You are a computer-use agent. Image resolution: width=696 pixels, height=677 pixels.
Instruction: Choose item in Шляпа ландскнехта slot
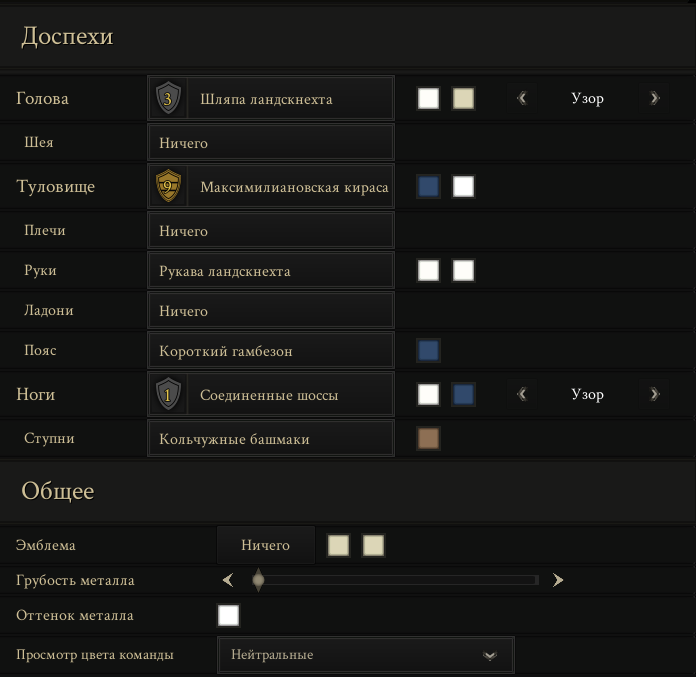coord(271,98)
